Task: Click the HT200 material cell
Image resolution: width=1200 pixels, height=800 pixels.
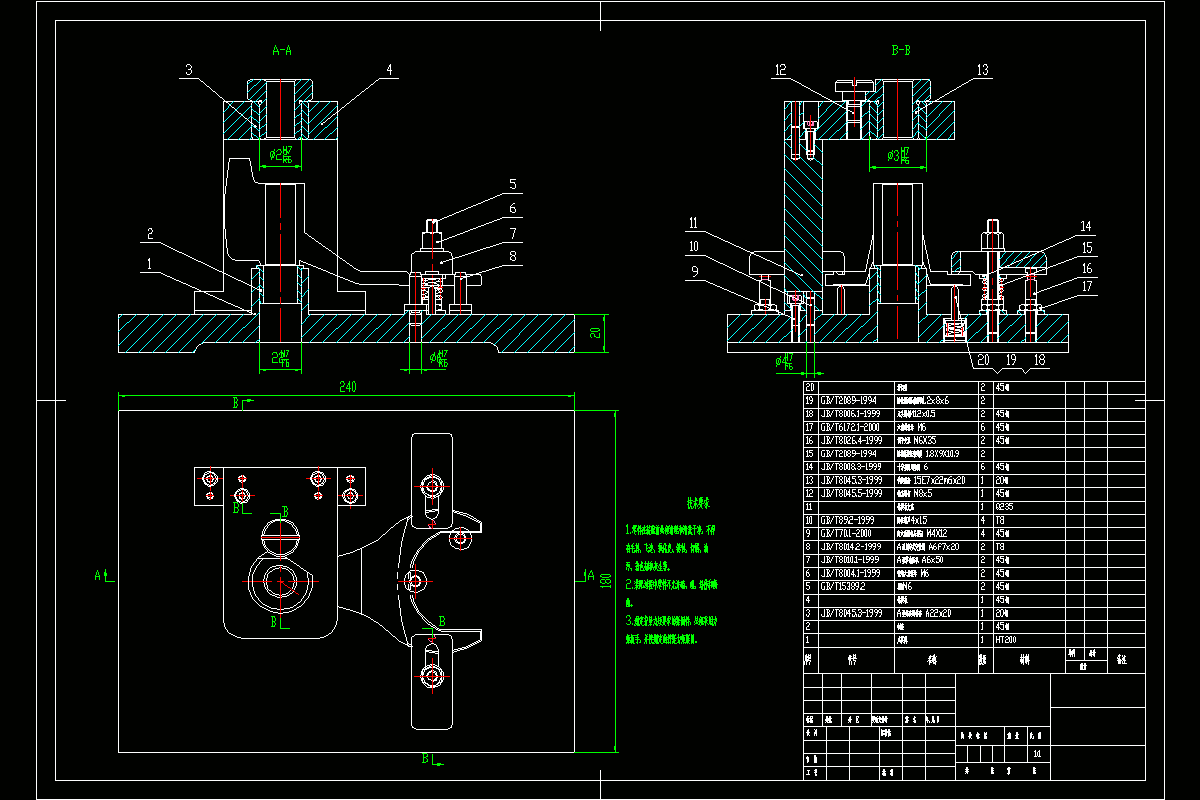Action: coord(1005,640)
